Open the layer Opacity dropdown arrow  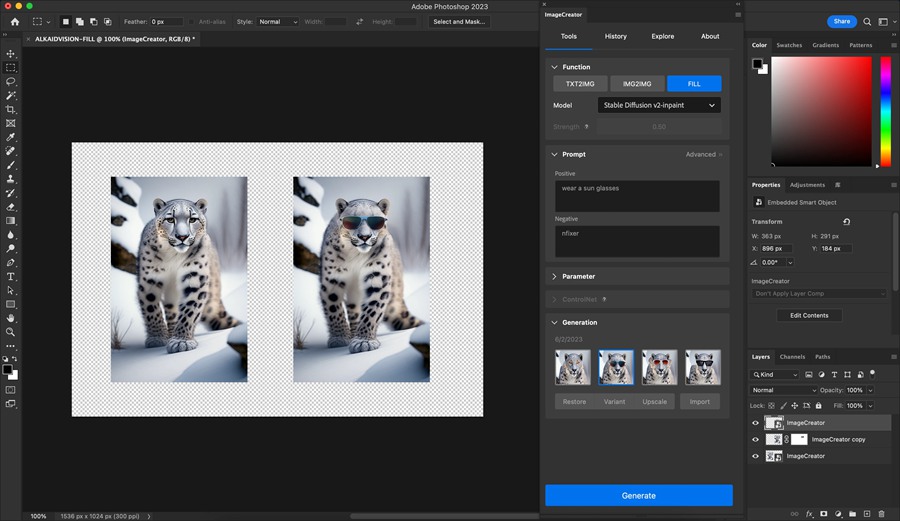pos(870,390)
